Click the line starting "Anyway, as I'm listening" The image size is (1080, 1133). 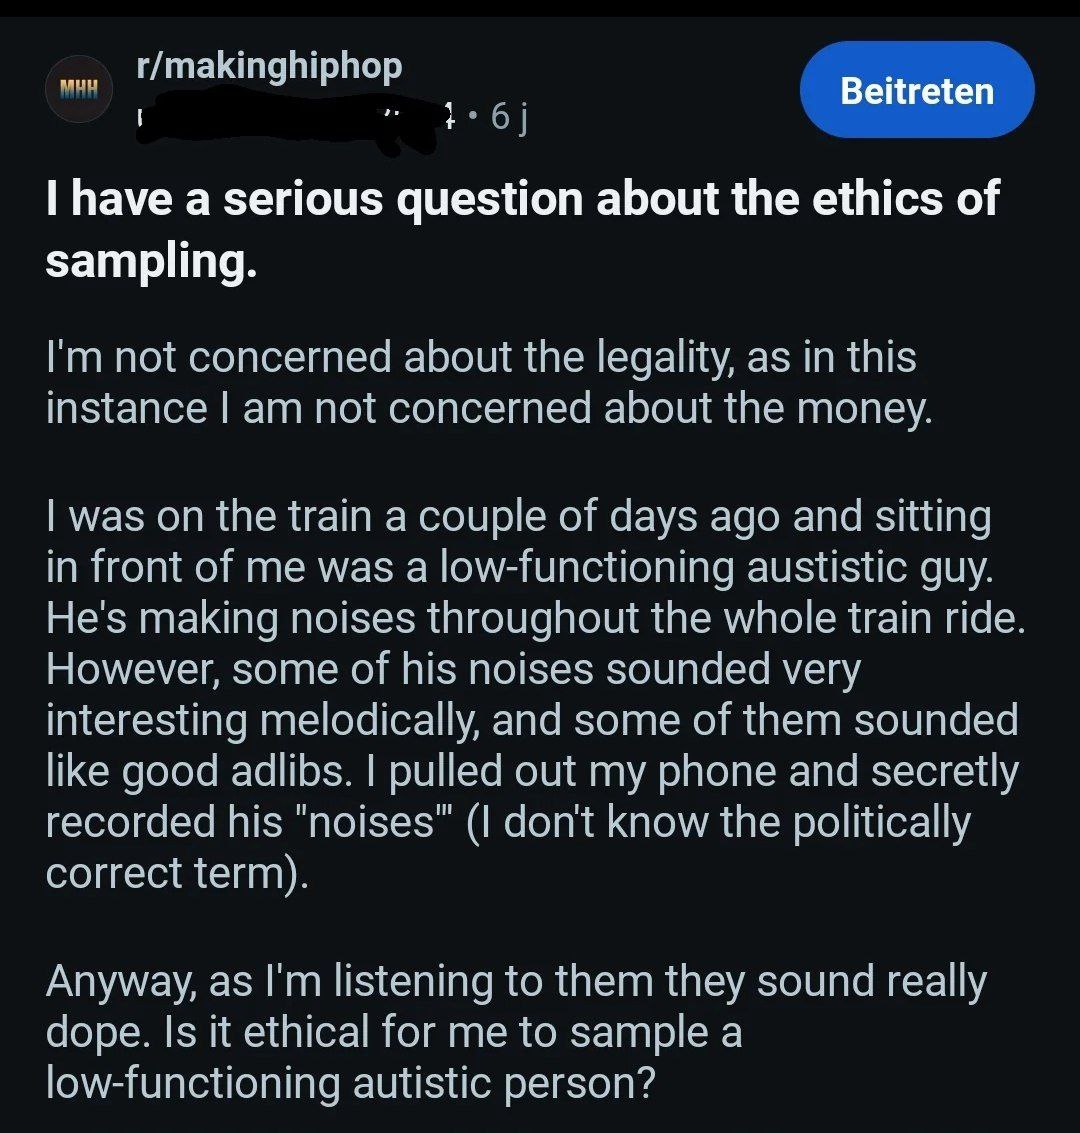click(515, 981)
